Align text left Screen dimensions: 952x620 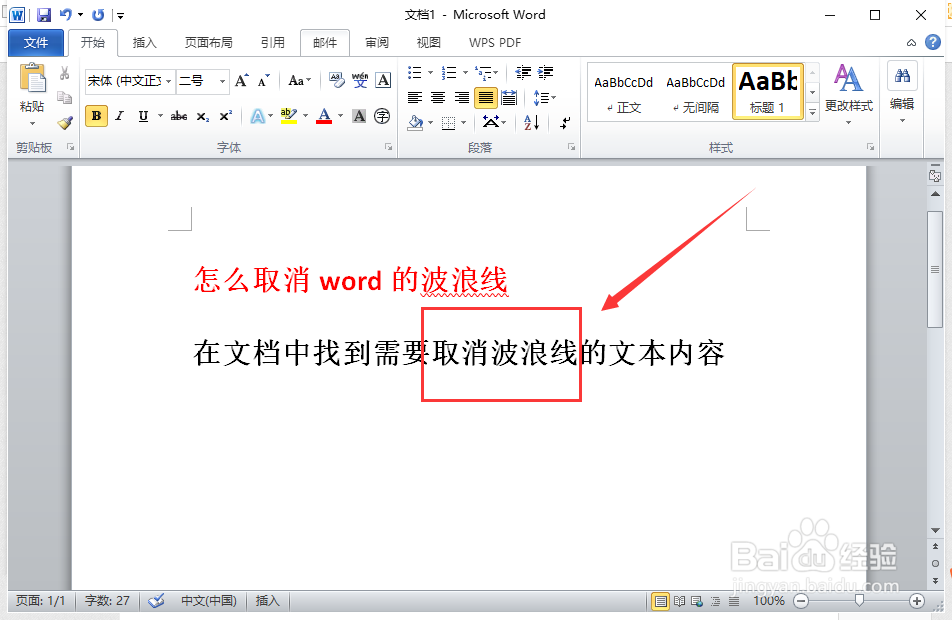coord(415,97)
